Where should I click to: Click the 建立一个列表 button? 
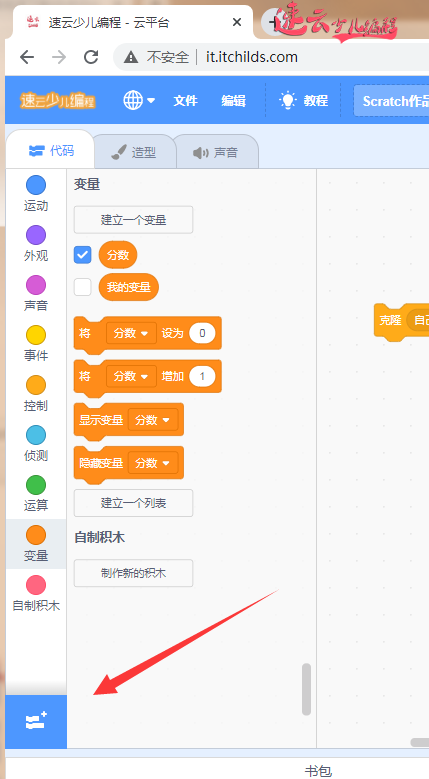click(x=133, y=503)
